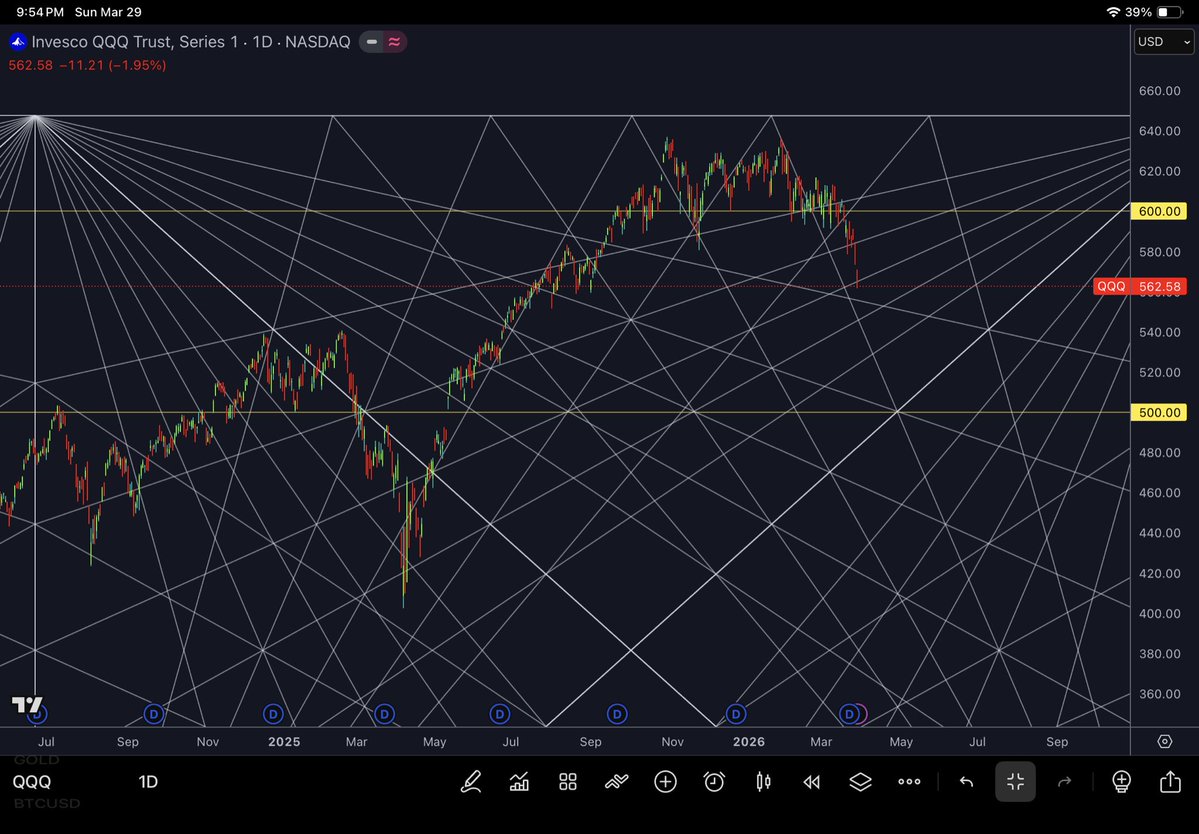Toggle the minus pill next to chart title
The width and height of the screenshot is (1199, 834).
pyautogui.click(x=370, y=42)
